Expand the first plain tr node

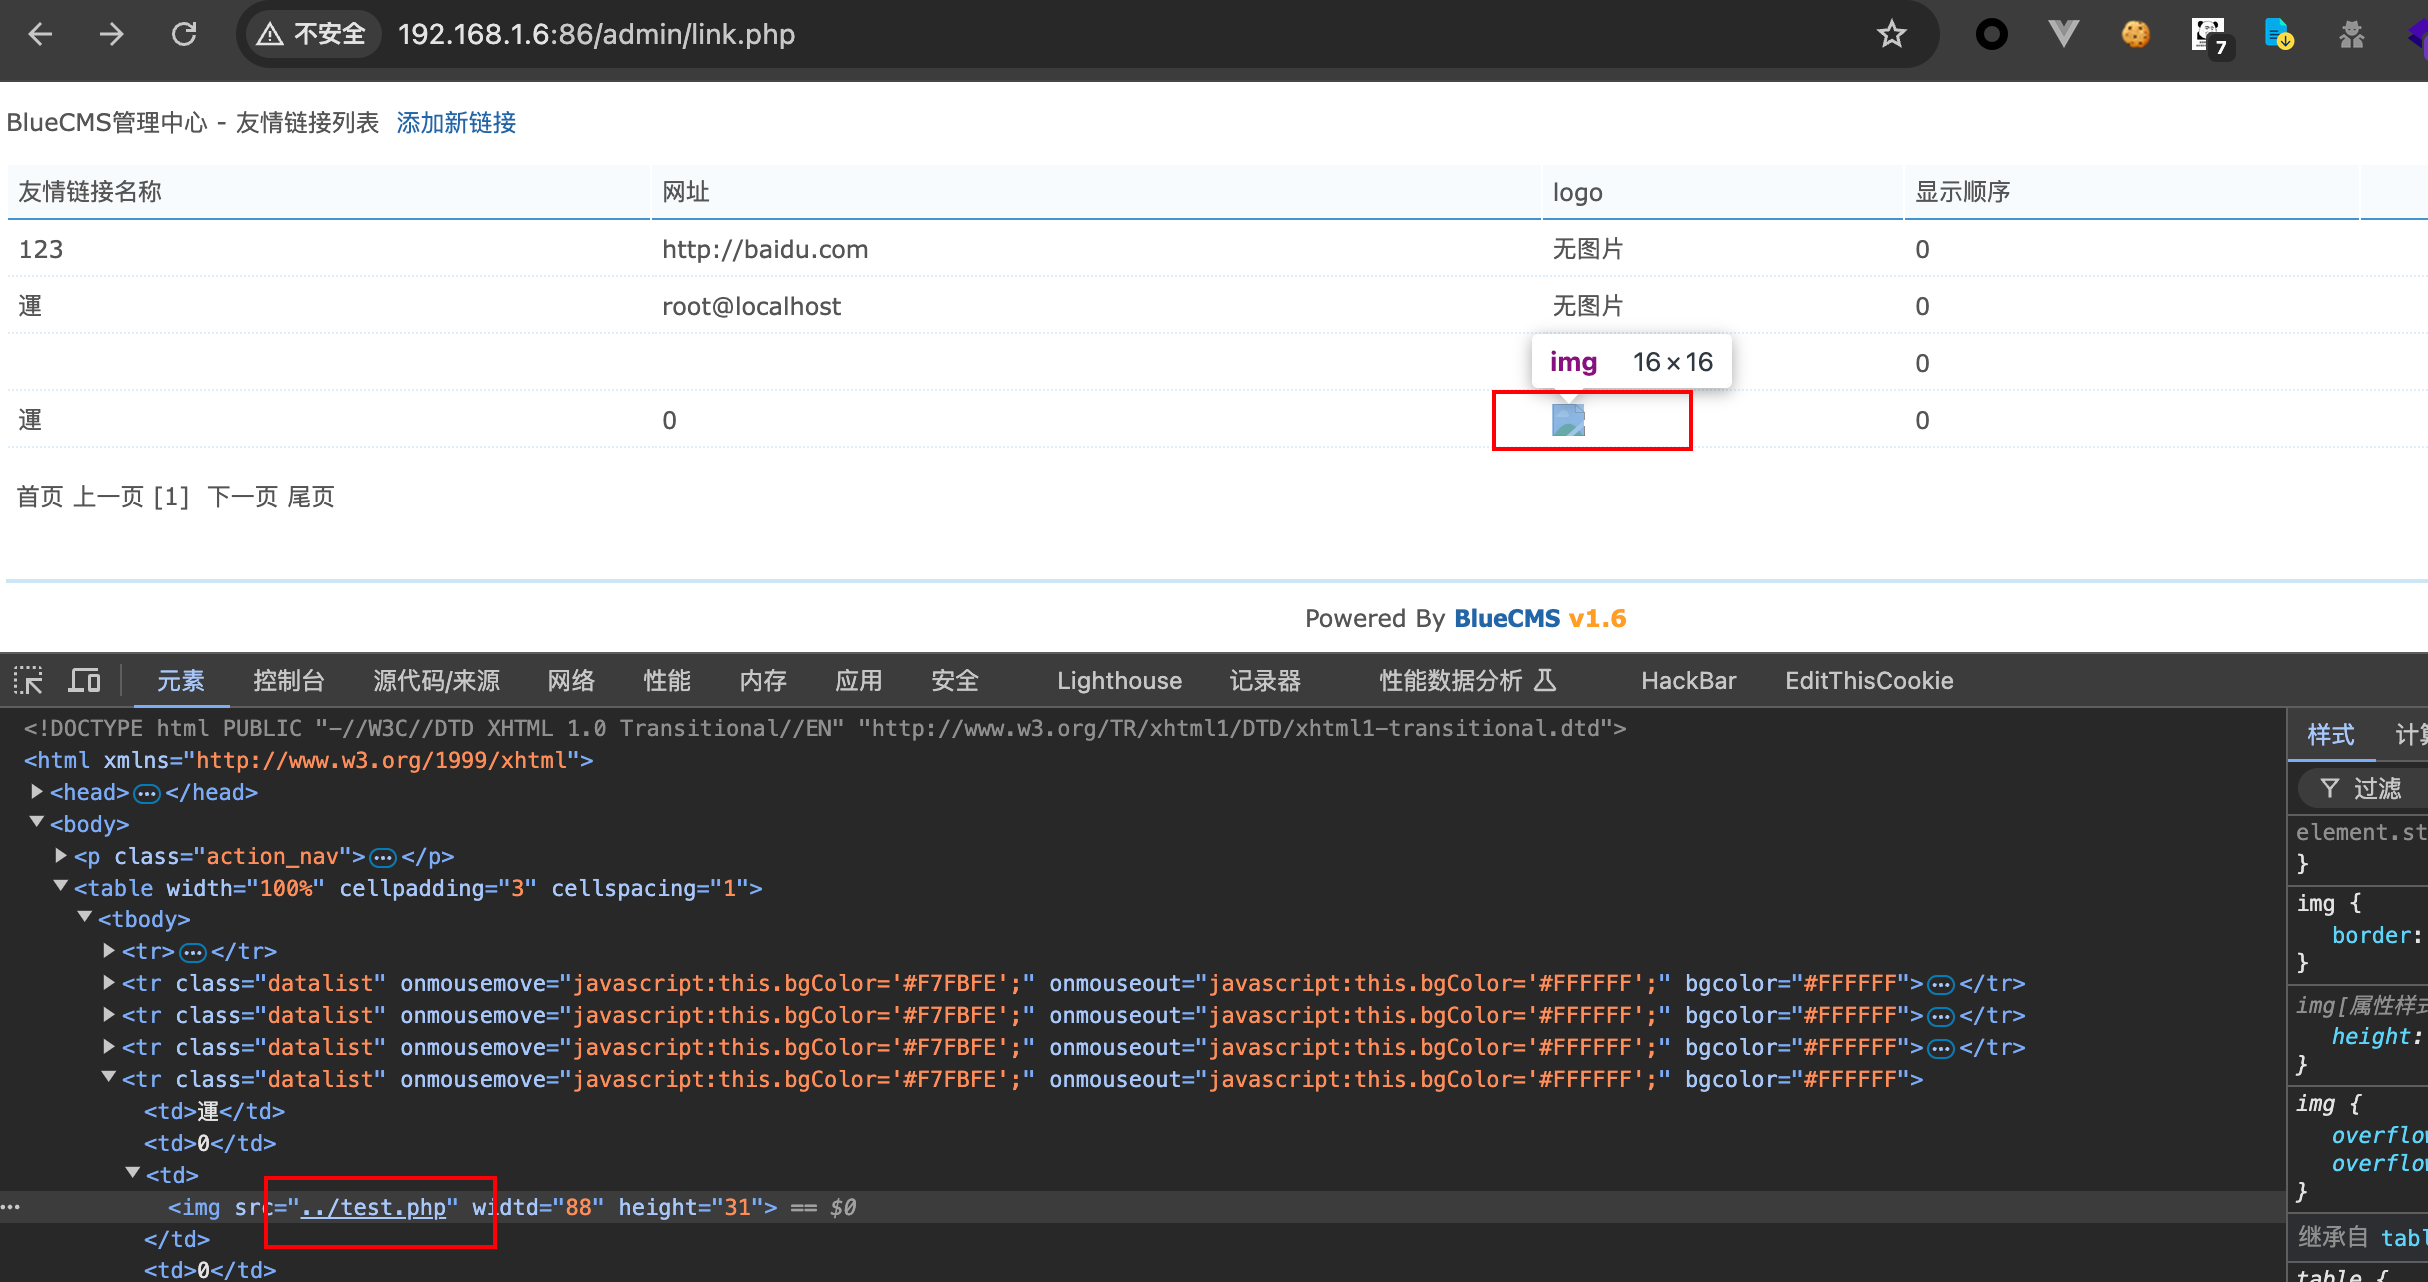pos(109,951)
